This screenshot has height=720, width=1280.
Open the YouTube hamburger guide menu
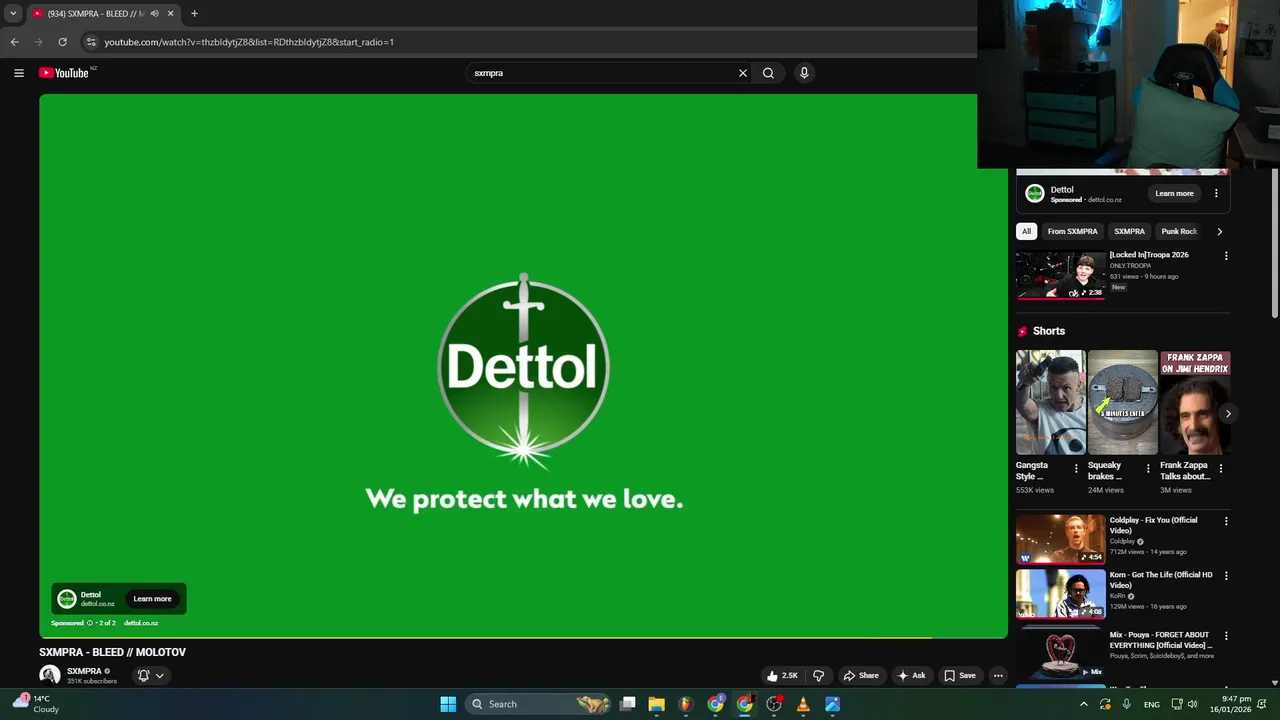[19, 73]
